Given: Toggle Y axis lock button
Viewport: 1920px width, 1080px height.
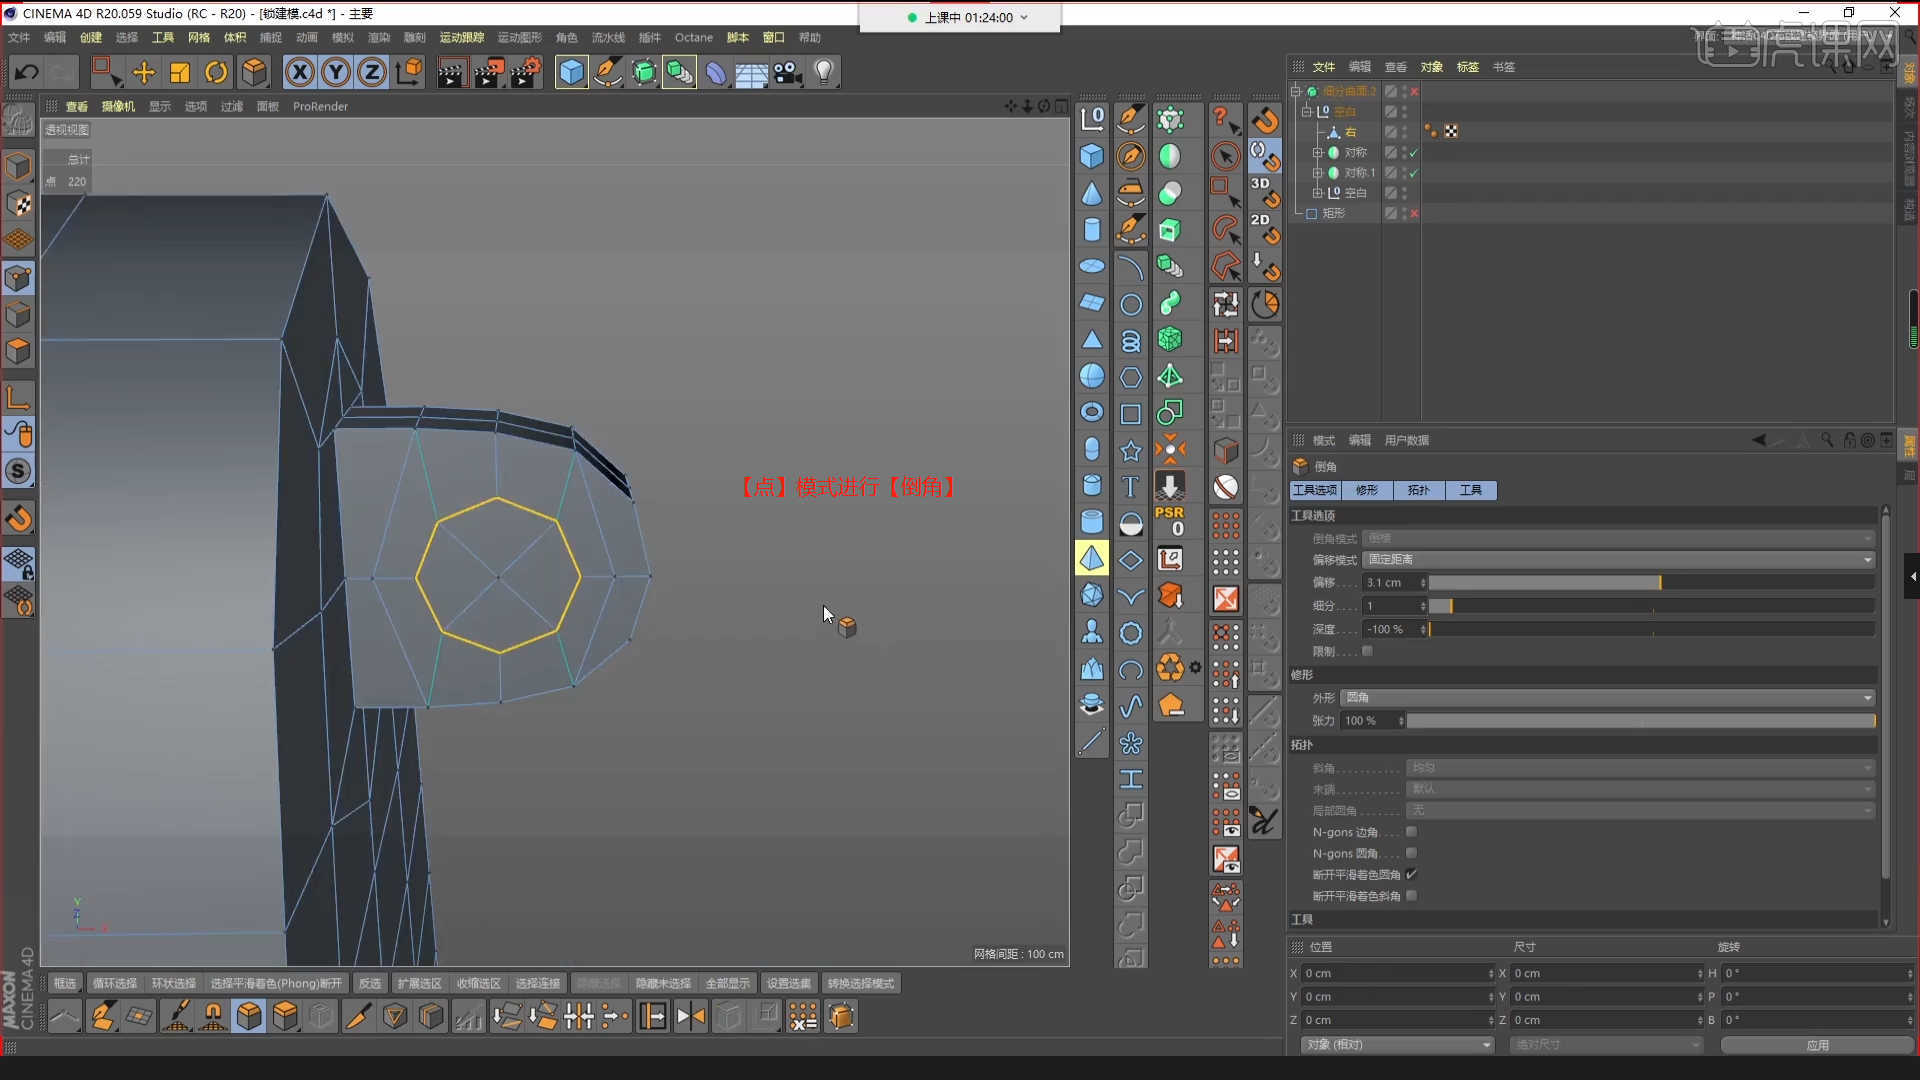Looking at the screenshot, I should coord(336,72).
